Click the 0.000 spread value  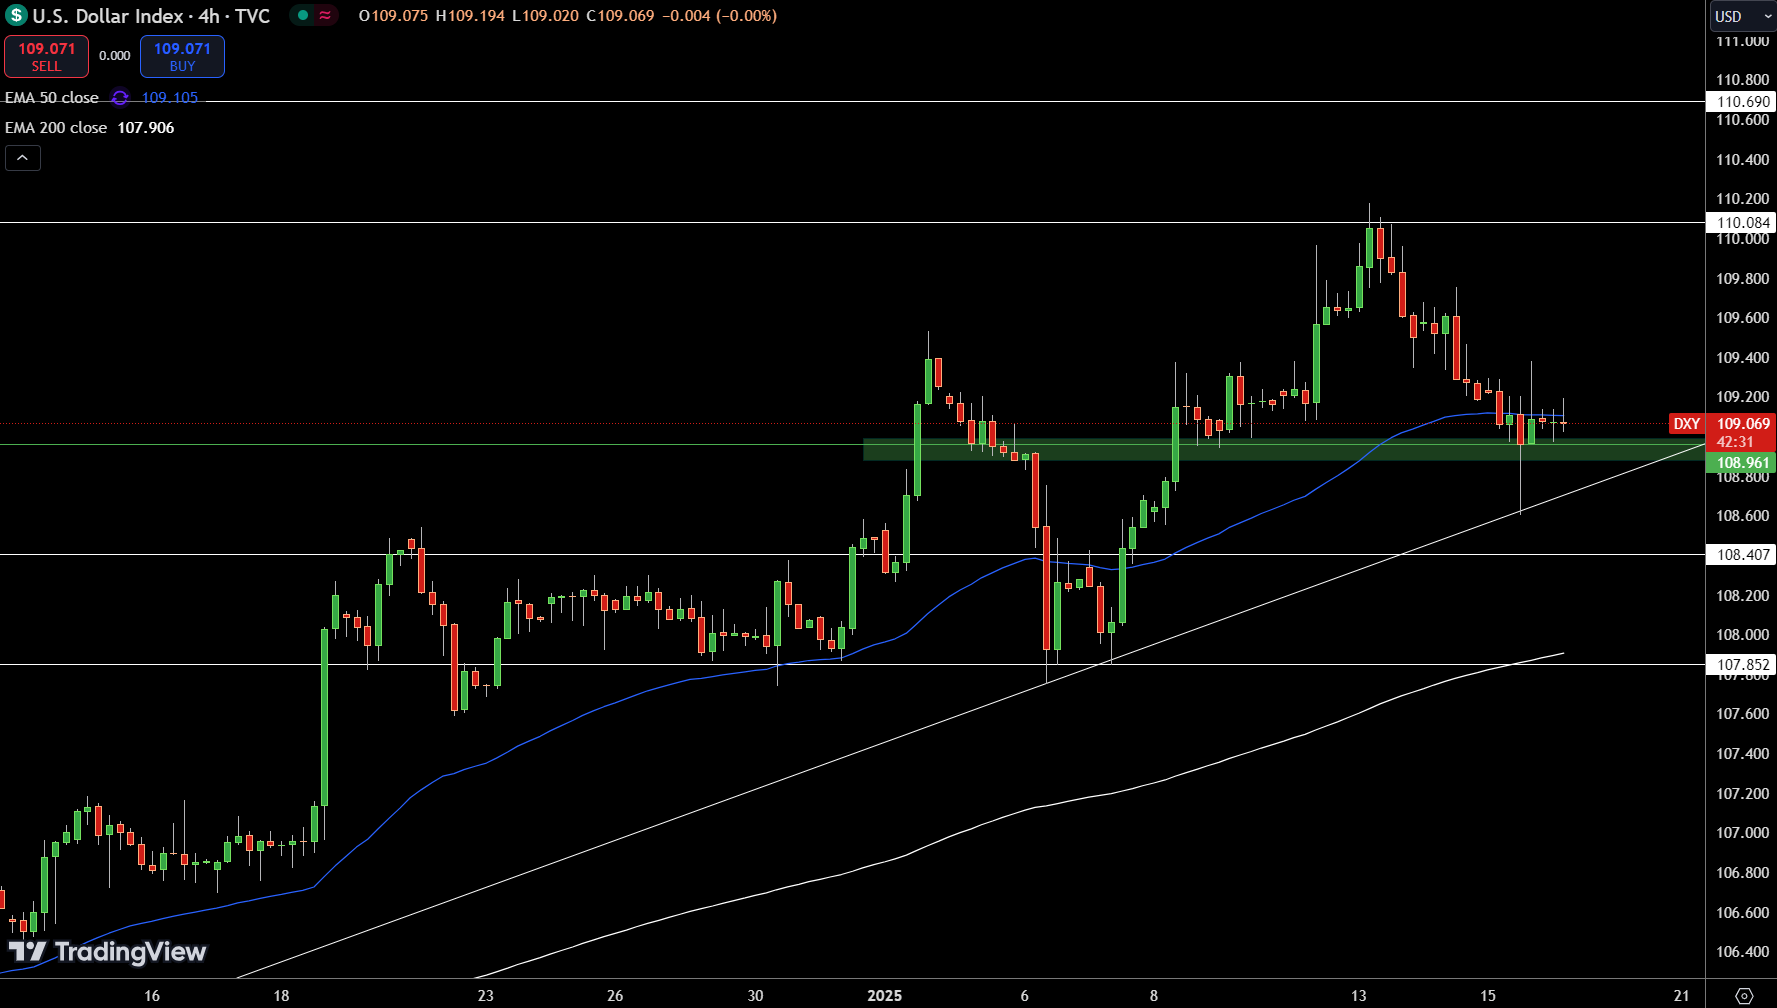click(114, 56)
